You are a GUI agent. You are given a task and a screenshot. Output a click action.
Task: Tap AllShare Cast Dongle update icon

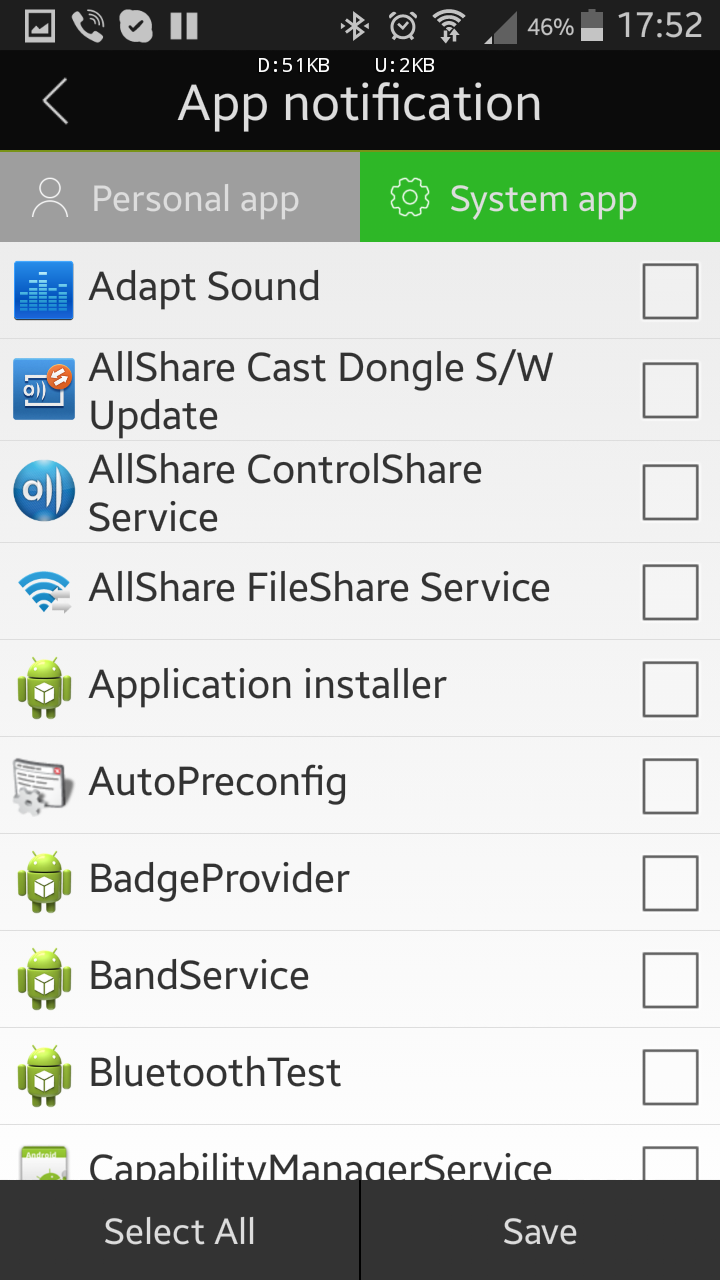(x=44, y=389)
